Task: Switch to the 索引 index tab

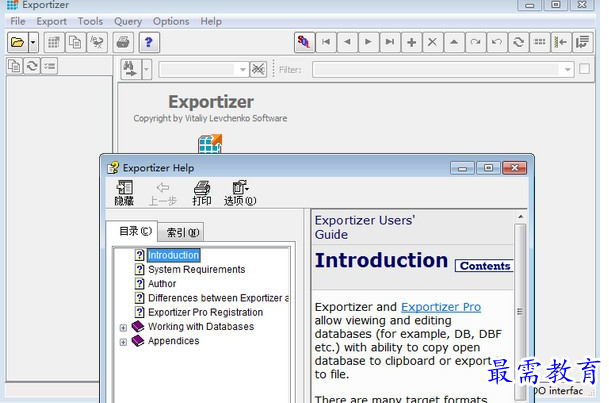Action: point(182,233)
